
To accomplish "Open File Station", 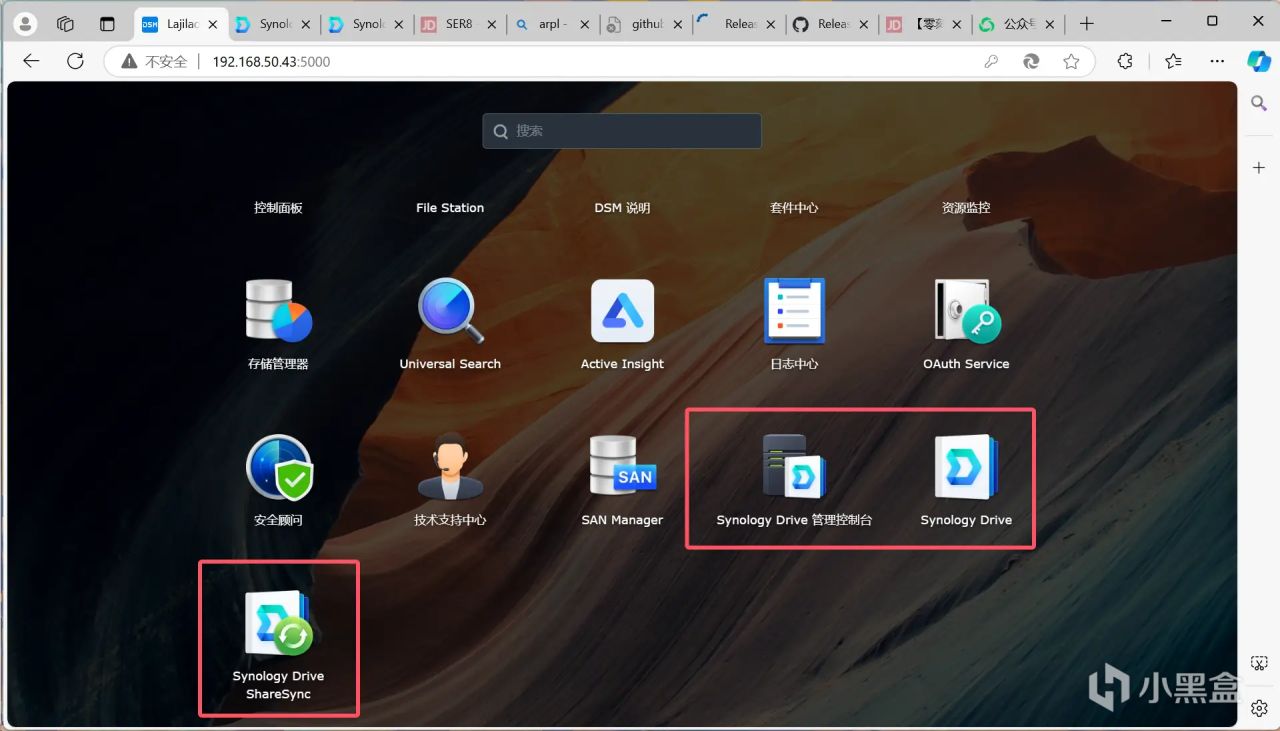I will click(450, 208).
